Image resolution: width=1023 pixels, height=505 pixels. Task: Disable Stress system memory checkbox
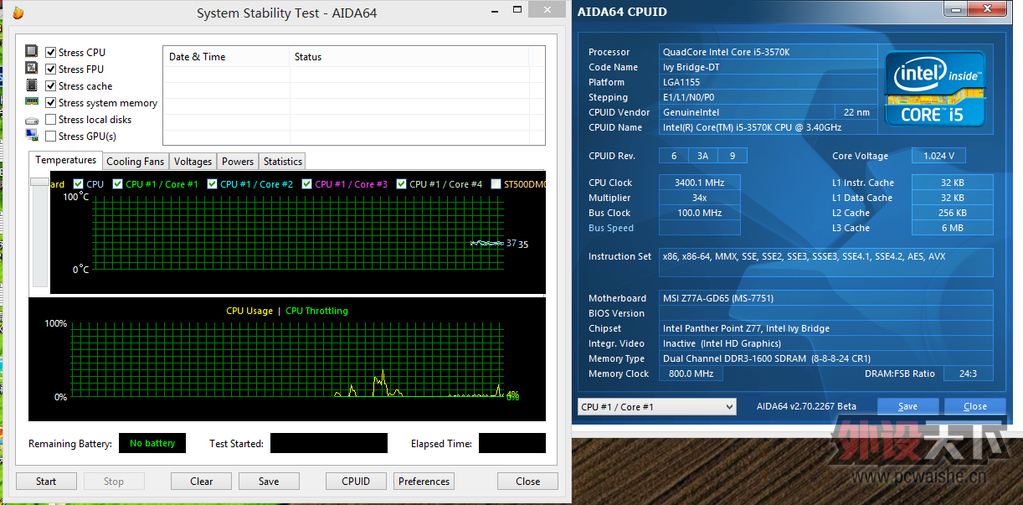[x=50, y=102]
